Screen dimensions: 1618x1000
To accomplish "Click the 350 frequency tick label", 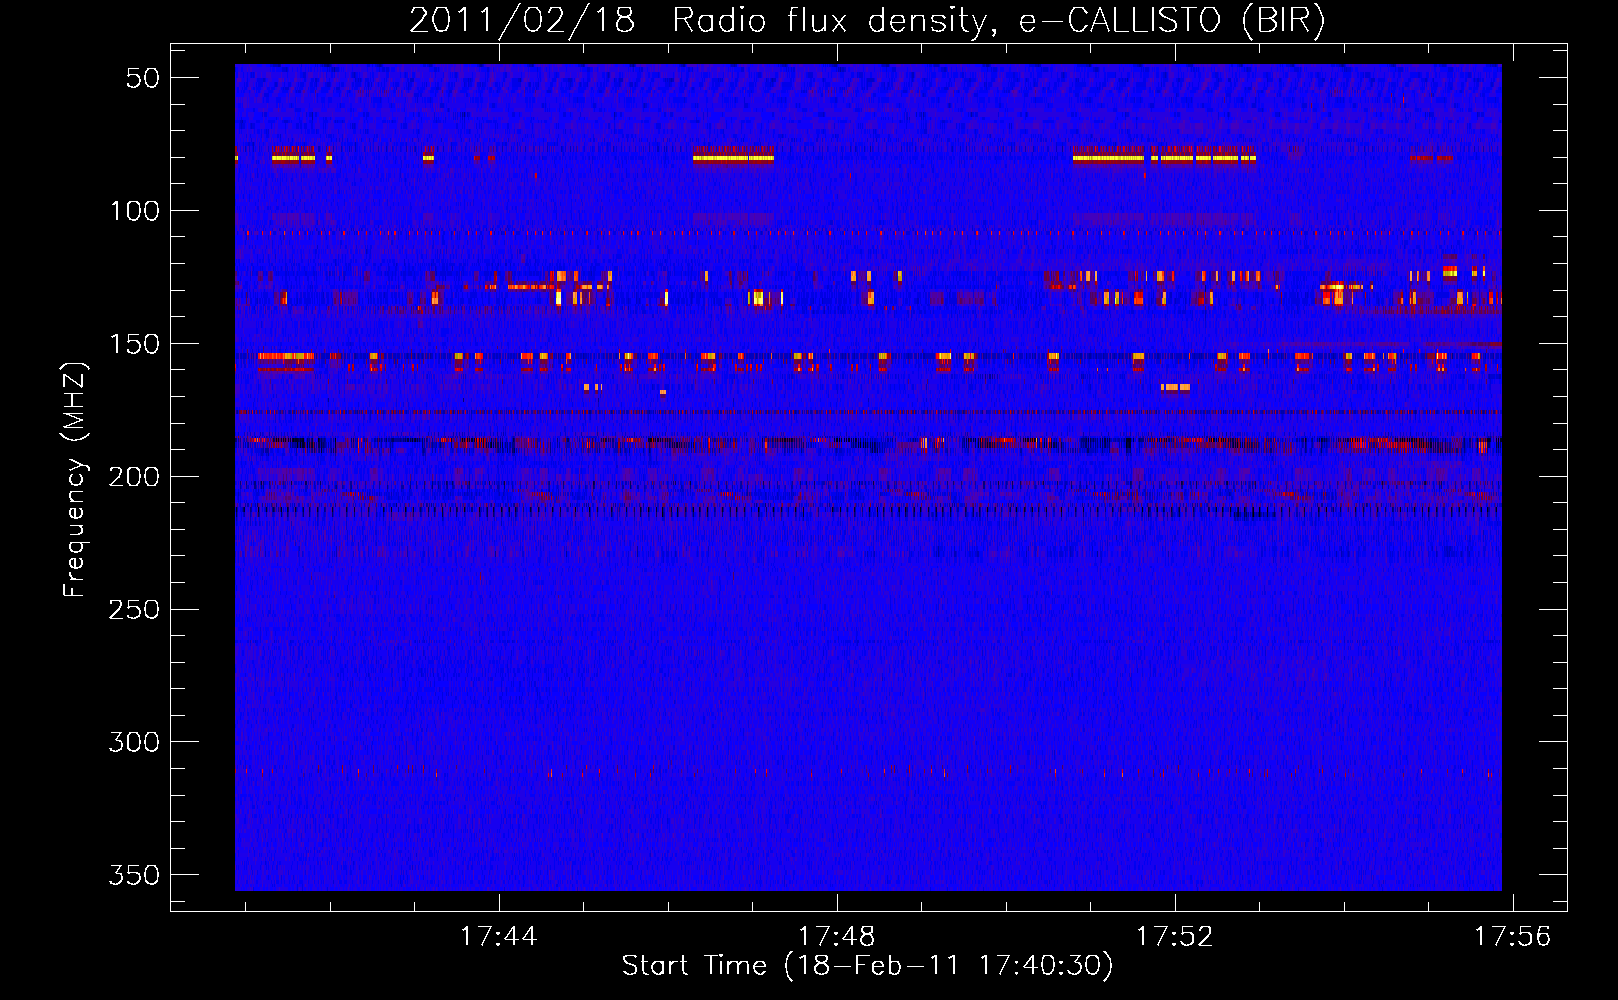I will (x=134, y=875).
